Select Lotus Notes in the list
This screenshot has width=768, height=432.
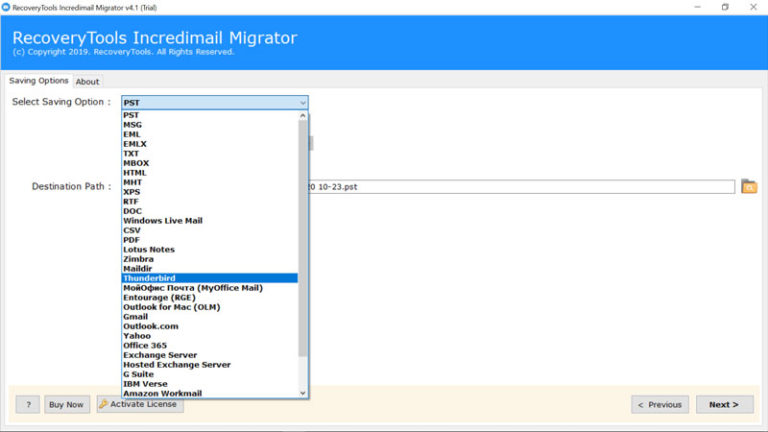tap(148, 249)
